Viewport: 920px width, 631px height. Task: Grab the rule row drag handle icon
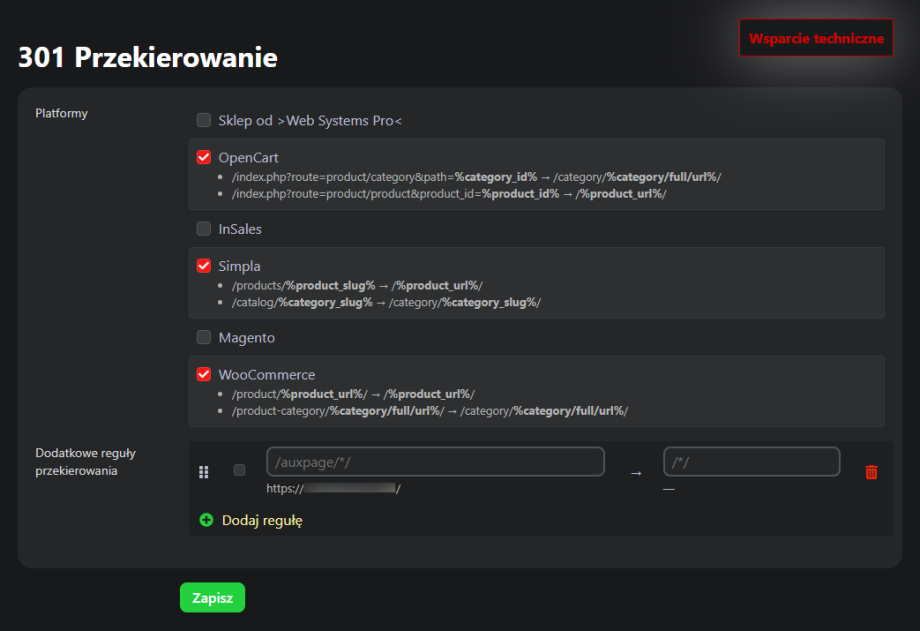pyautogui.click(x=204, y=472)
